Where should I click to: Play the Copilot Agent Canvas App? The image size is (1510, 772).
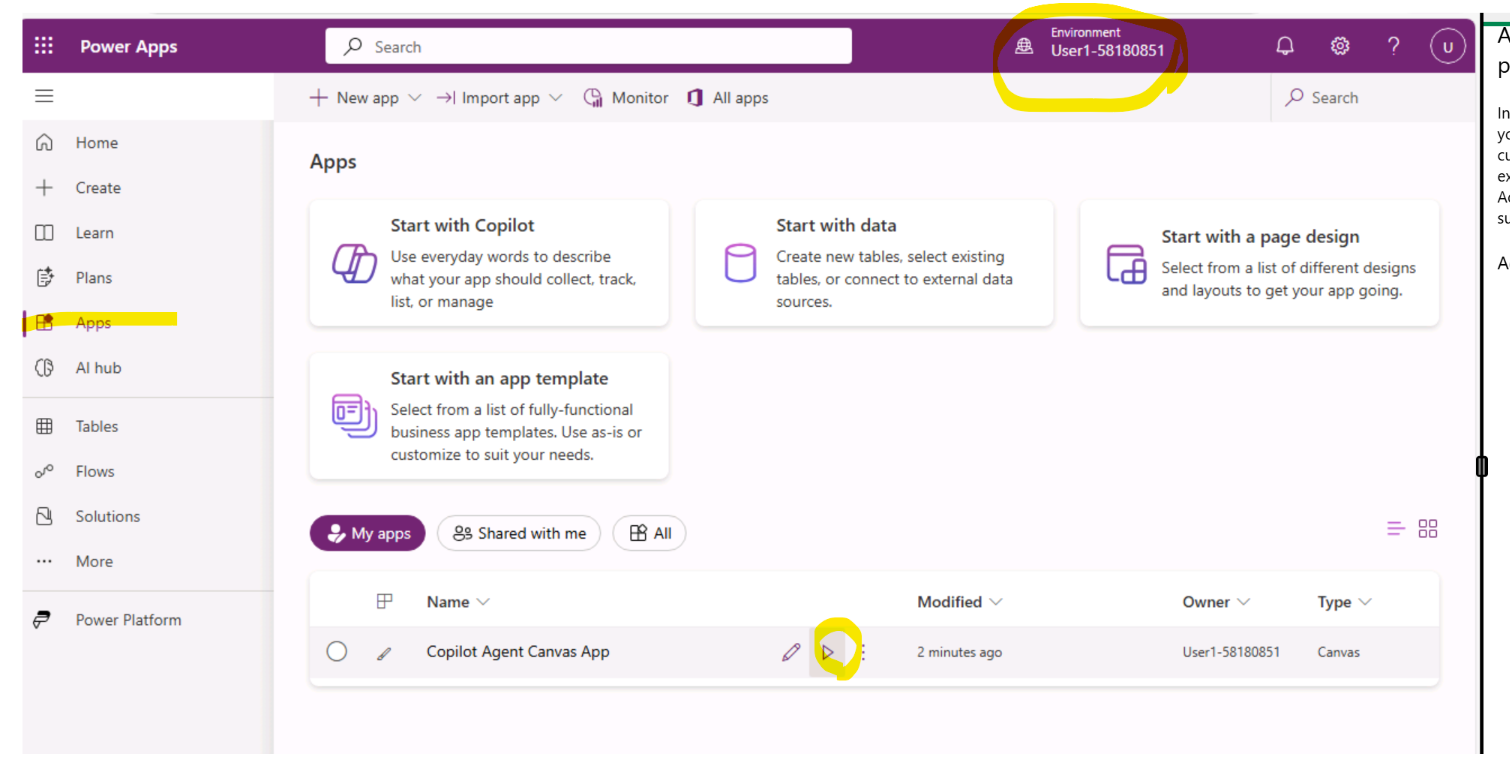point(828,652)
